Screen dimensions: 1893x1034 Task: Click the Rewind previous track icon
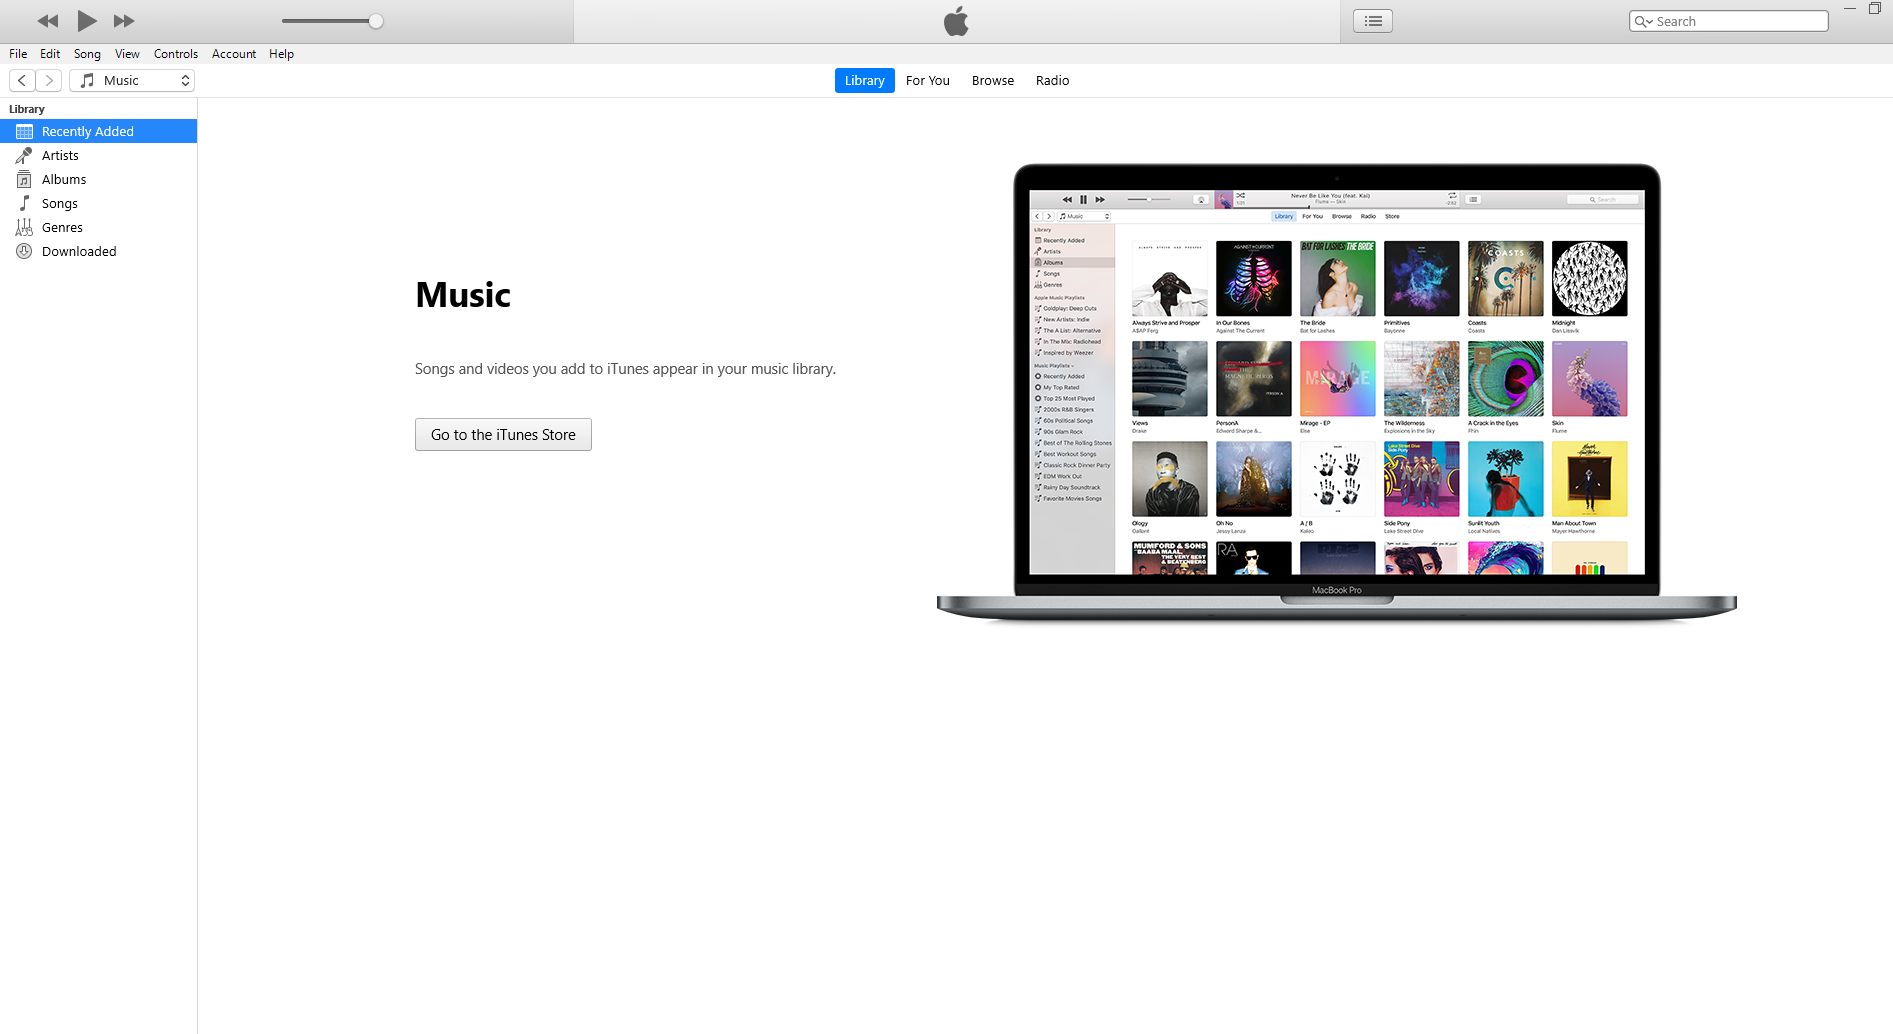pyautogui.click(x=47, y=21)
